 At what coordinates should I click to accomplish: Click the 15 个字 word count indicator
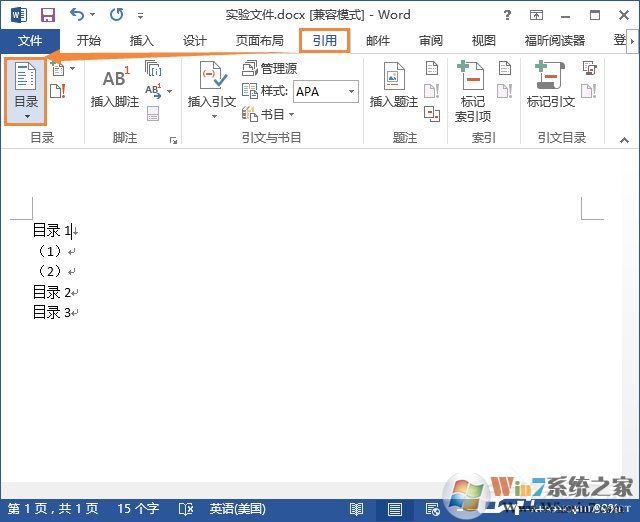point(139,509)
